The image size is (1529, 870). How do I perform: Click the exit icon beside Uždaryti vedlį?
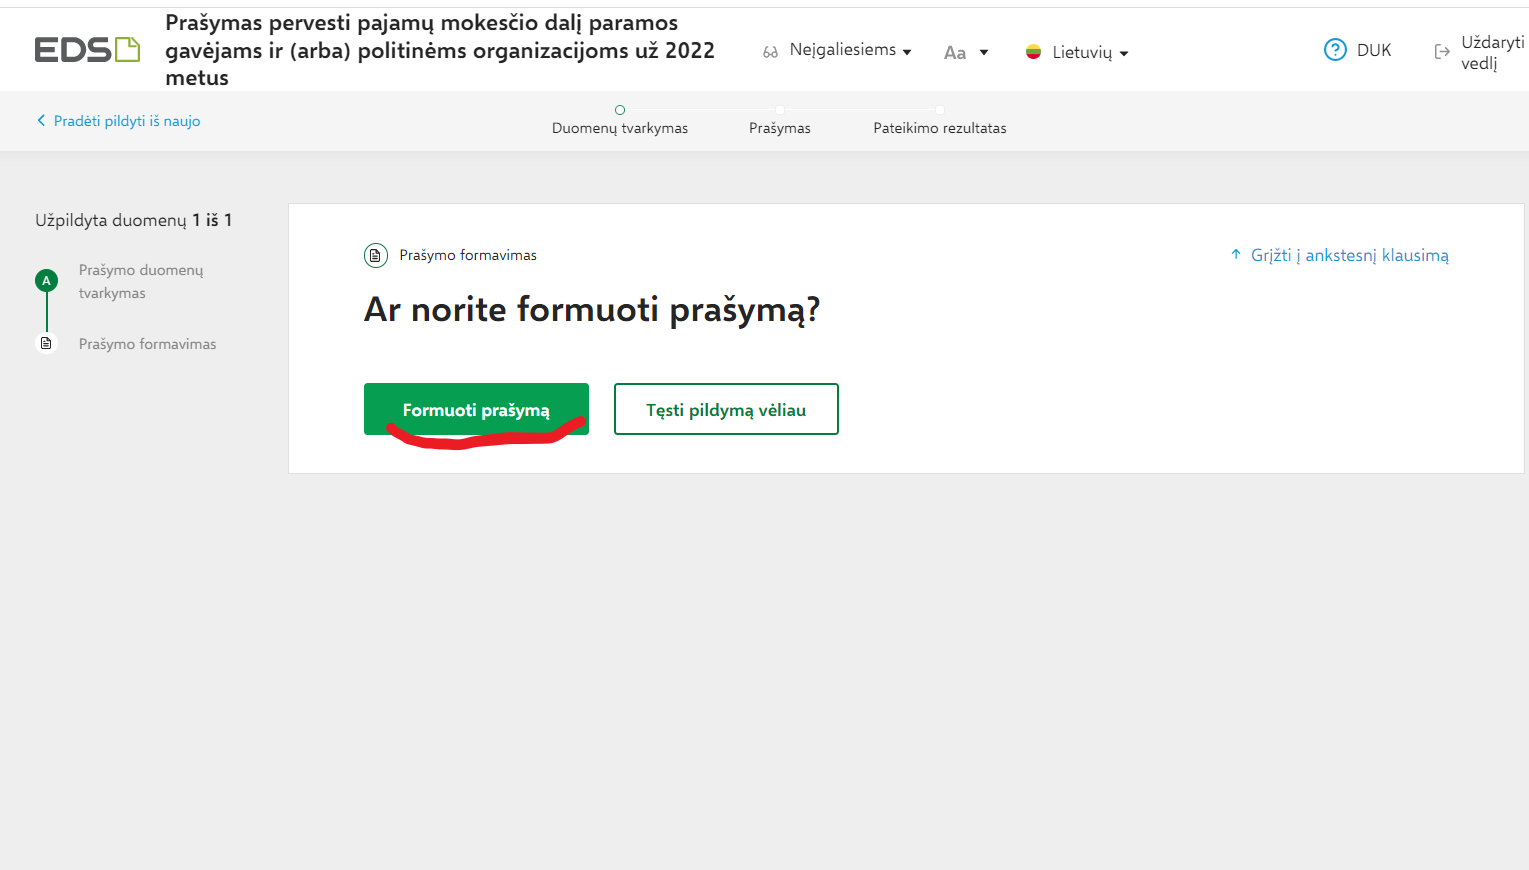click(1442, 52)
